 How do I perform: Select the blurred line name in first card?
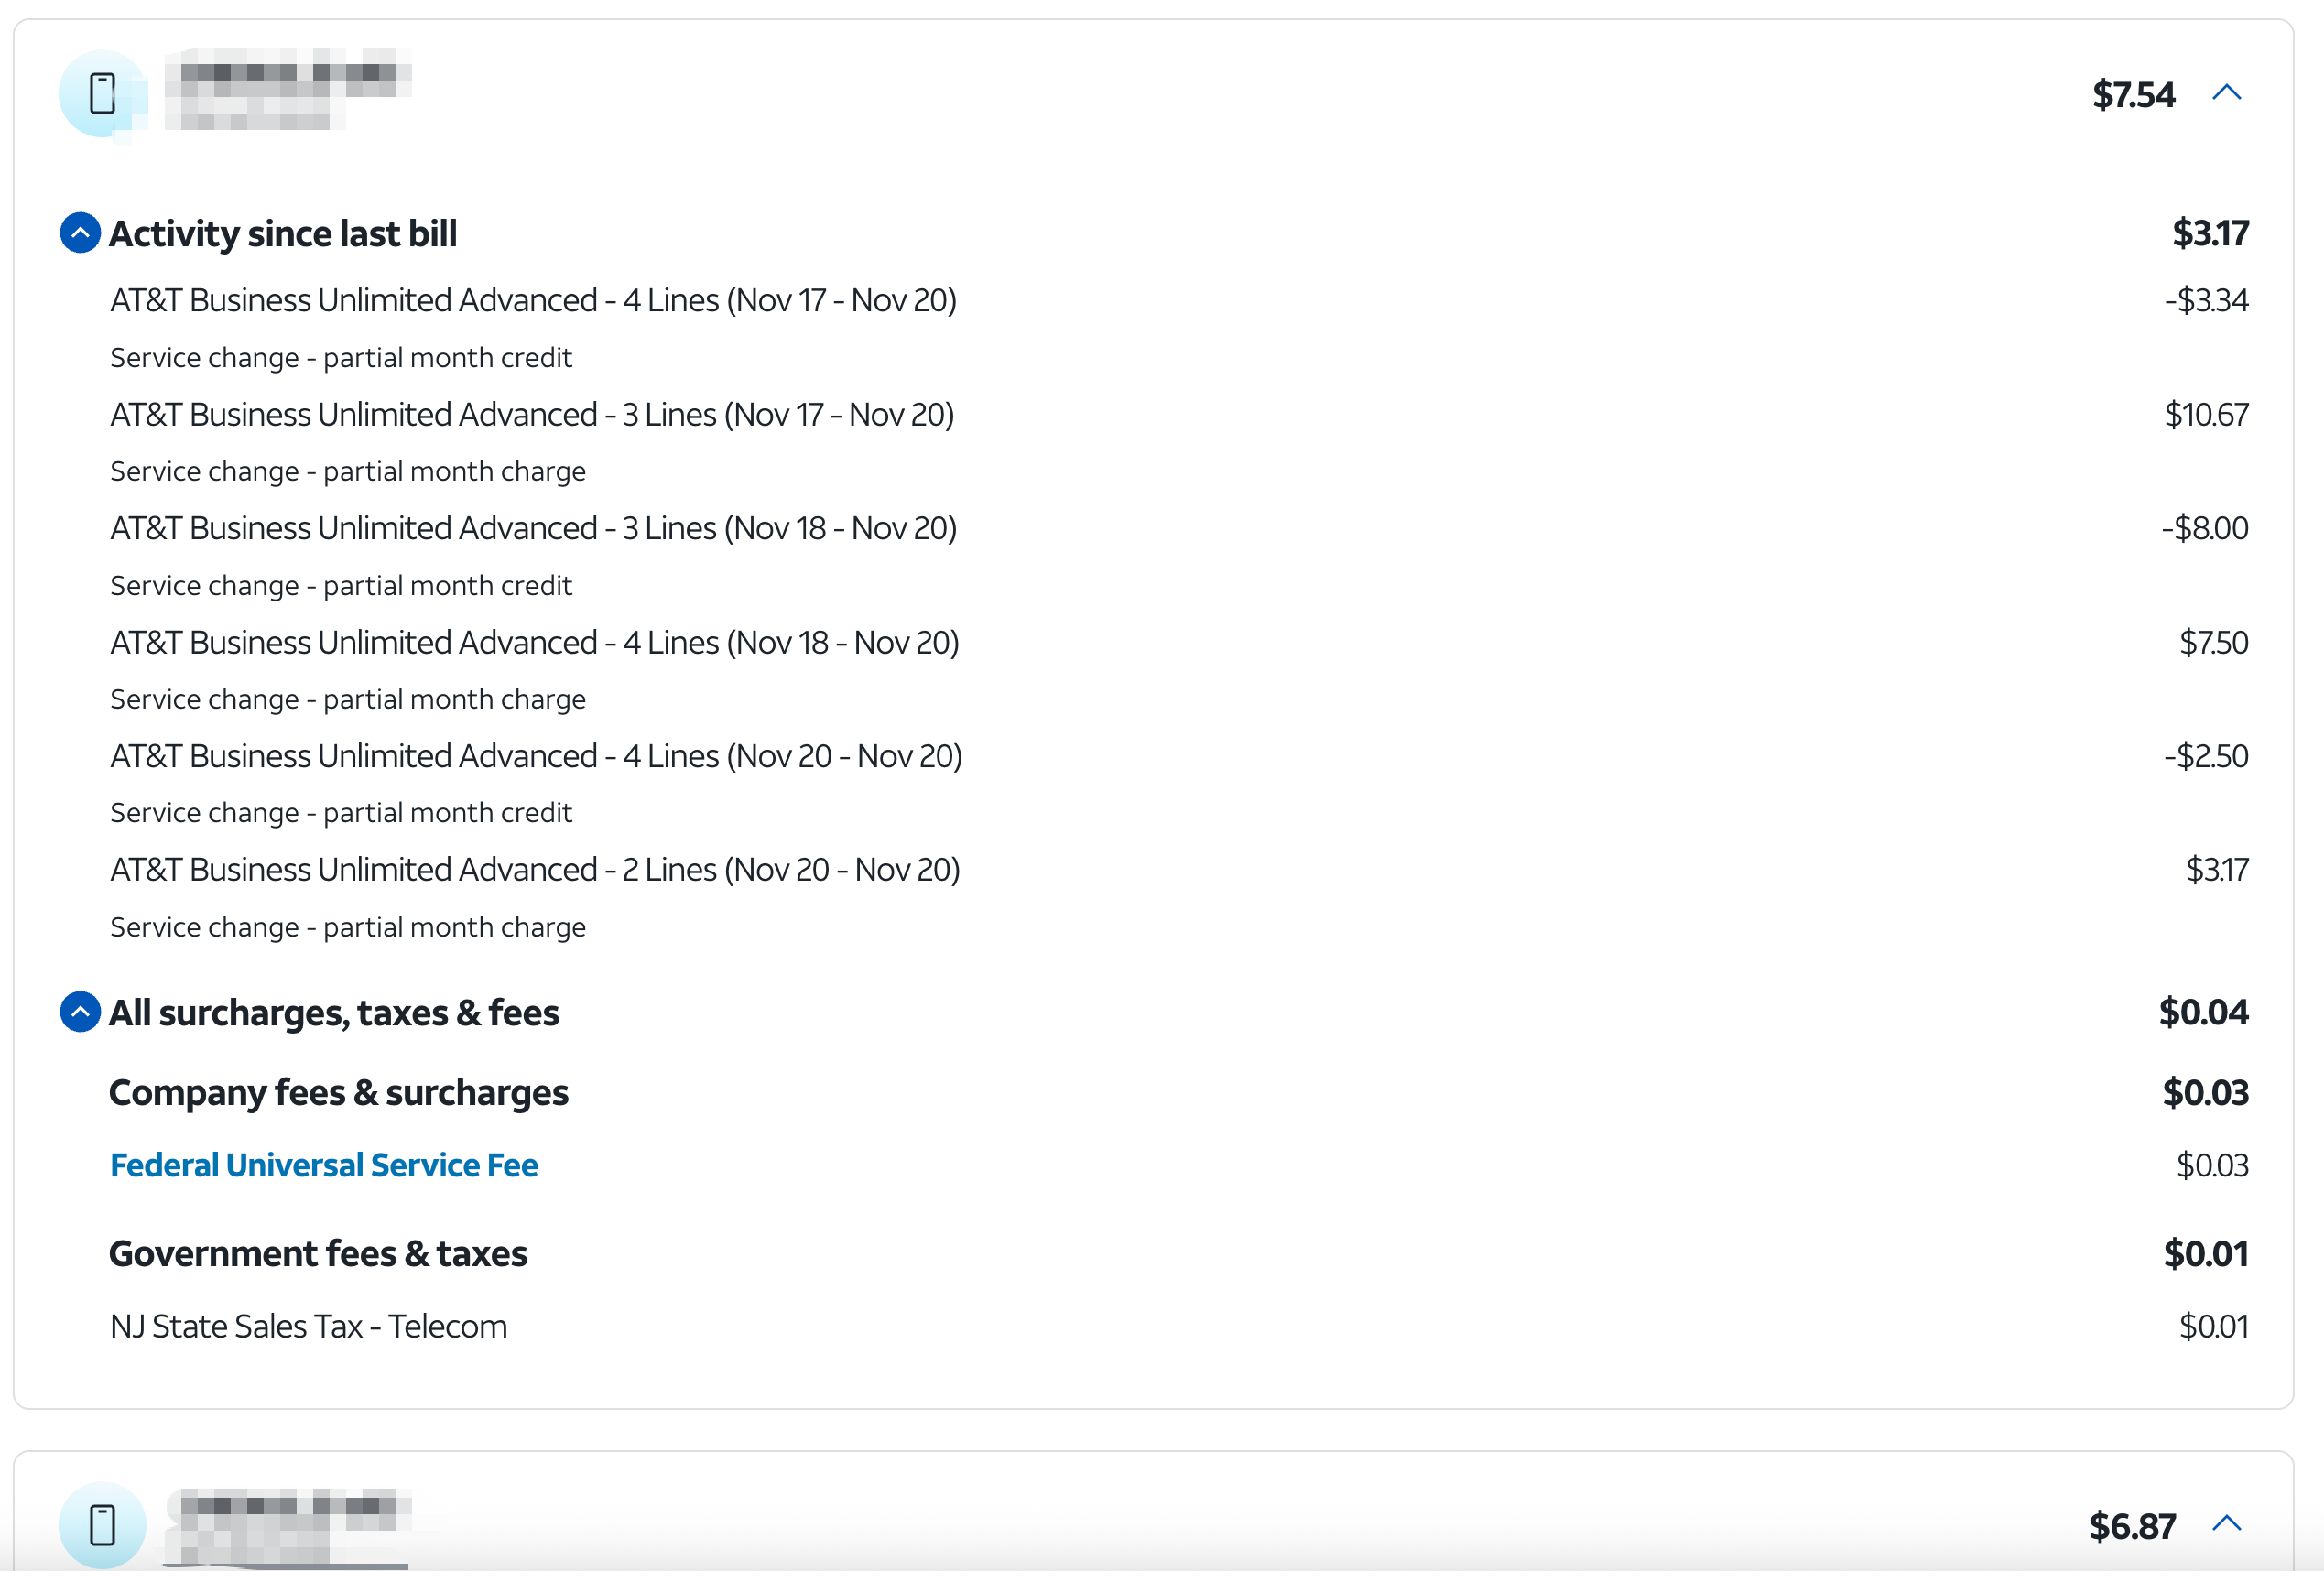288,88
